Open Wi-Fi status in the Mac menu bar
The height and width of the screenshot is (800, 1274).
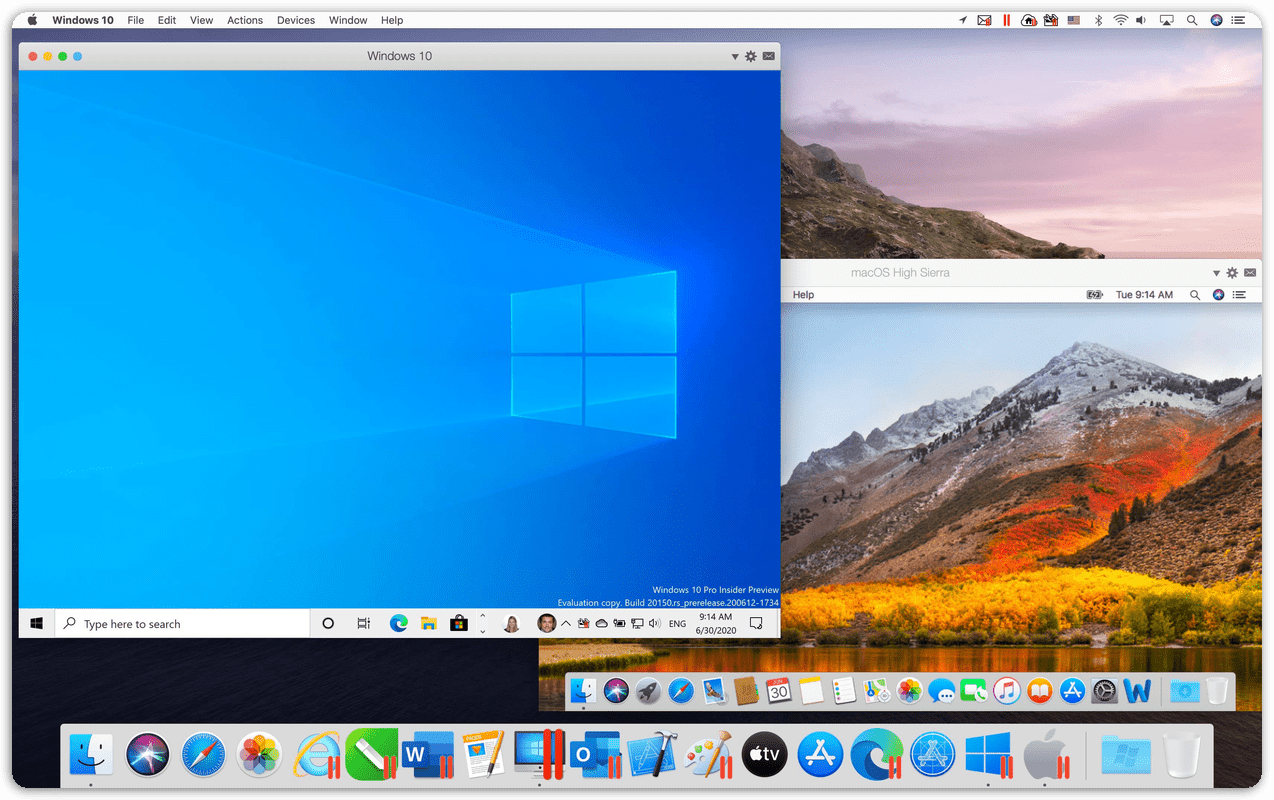click(1121, 20)
